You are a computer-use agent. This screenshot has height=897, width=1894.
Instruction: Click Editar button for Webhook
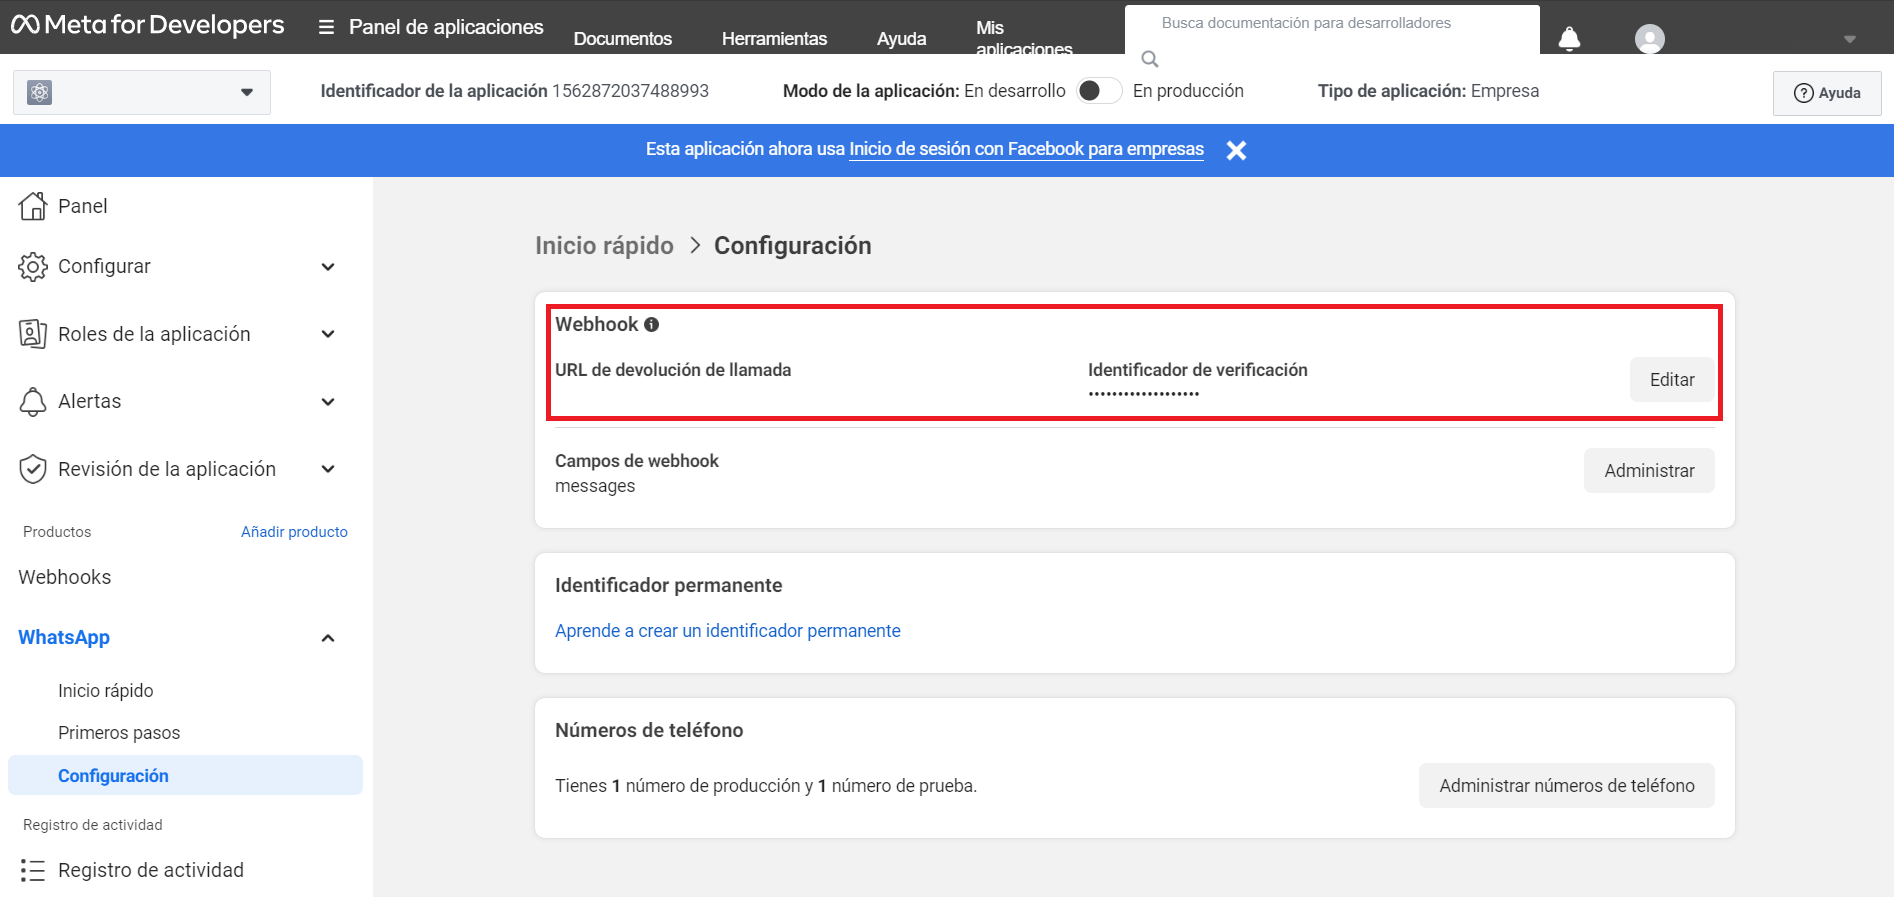pos(1671,380)
